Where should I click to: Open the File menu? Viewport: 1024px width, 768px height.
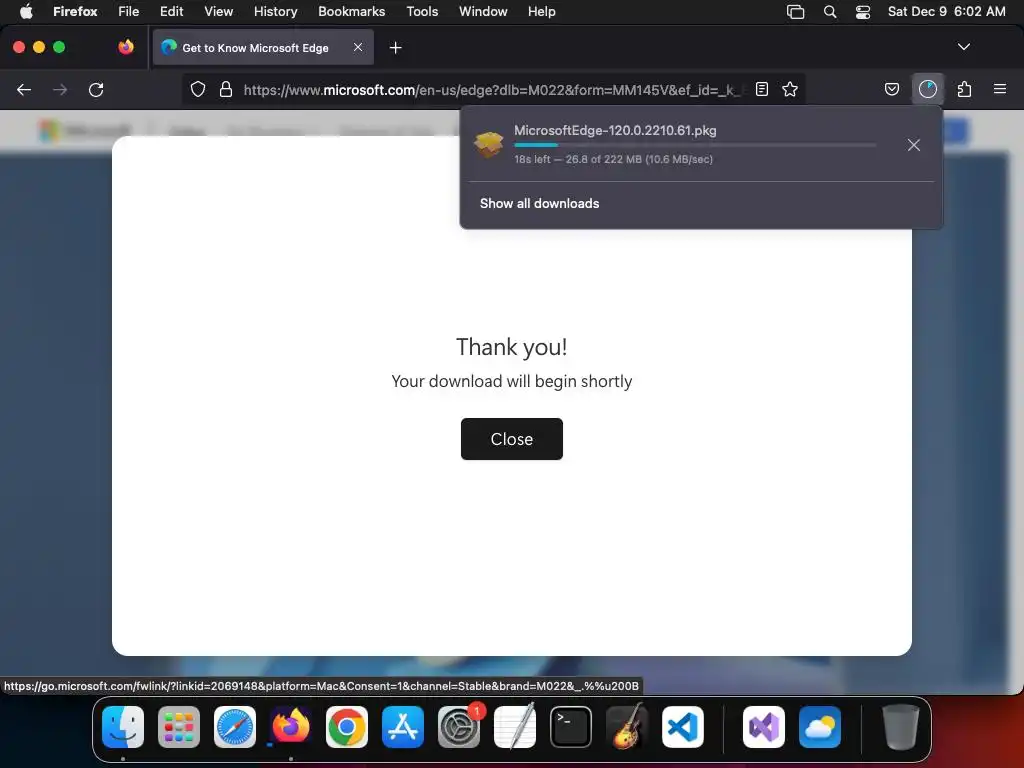pos(129,11)
